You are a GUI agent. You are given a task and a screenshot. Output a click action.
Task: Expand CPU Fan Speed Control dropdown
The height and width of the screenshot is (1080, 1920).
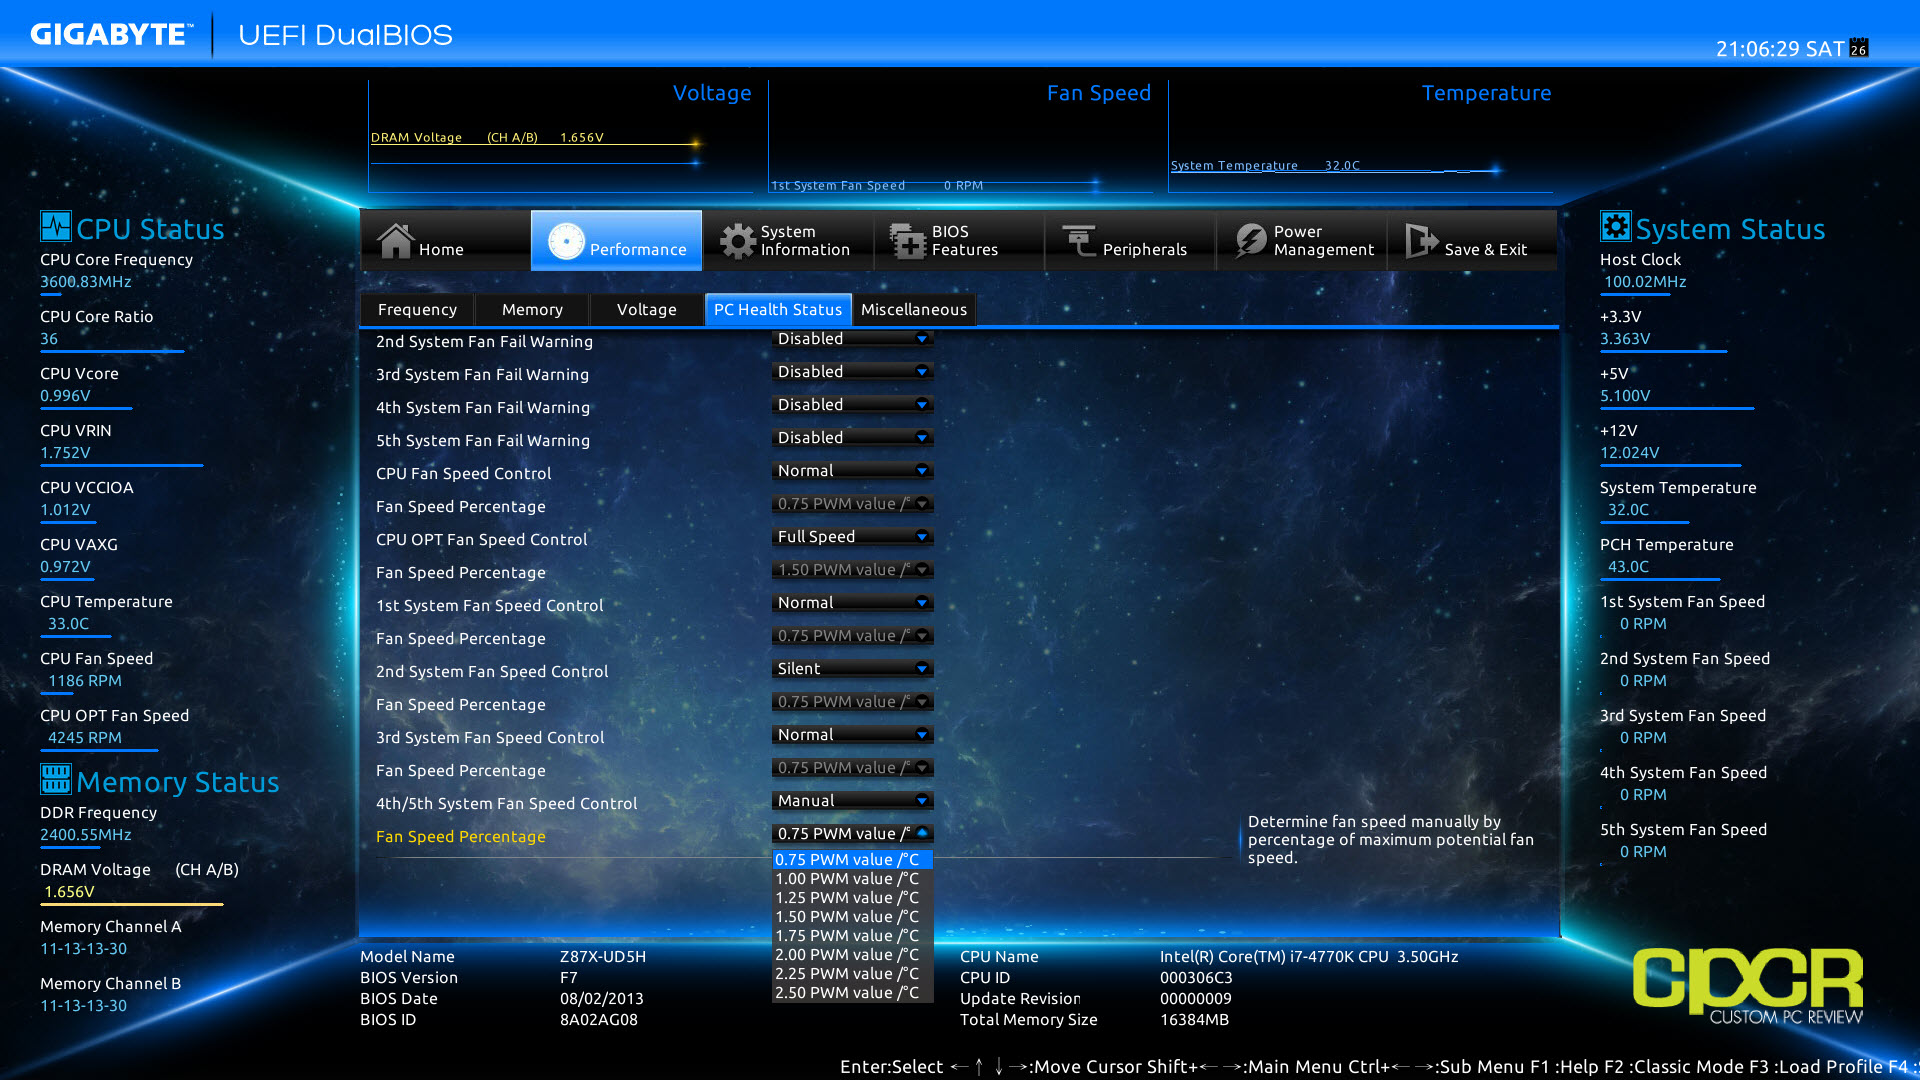click(852, 471)
